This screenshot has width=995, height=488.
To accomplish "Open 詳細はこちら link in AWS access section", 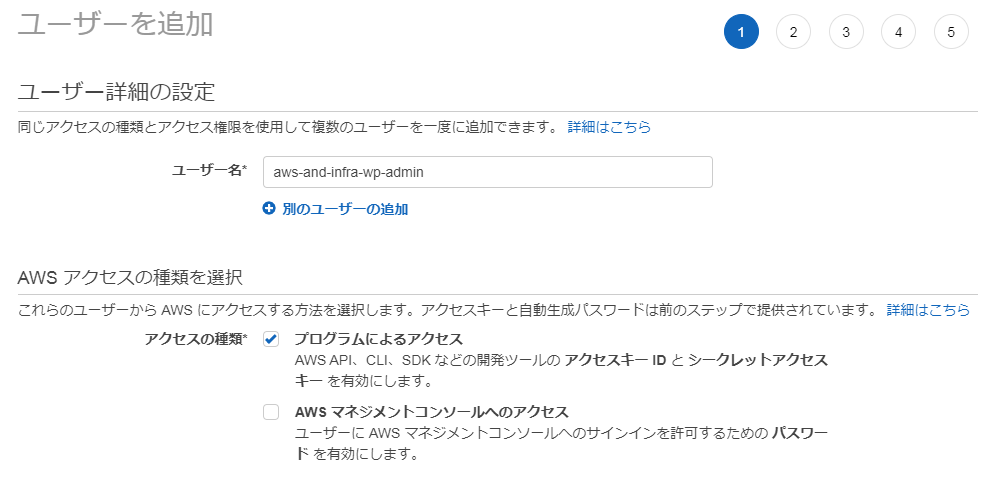I will tap(928, 309).
